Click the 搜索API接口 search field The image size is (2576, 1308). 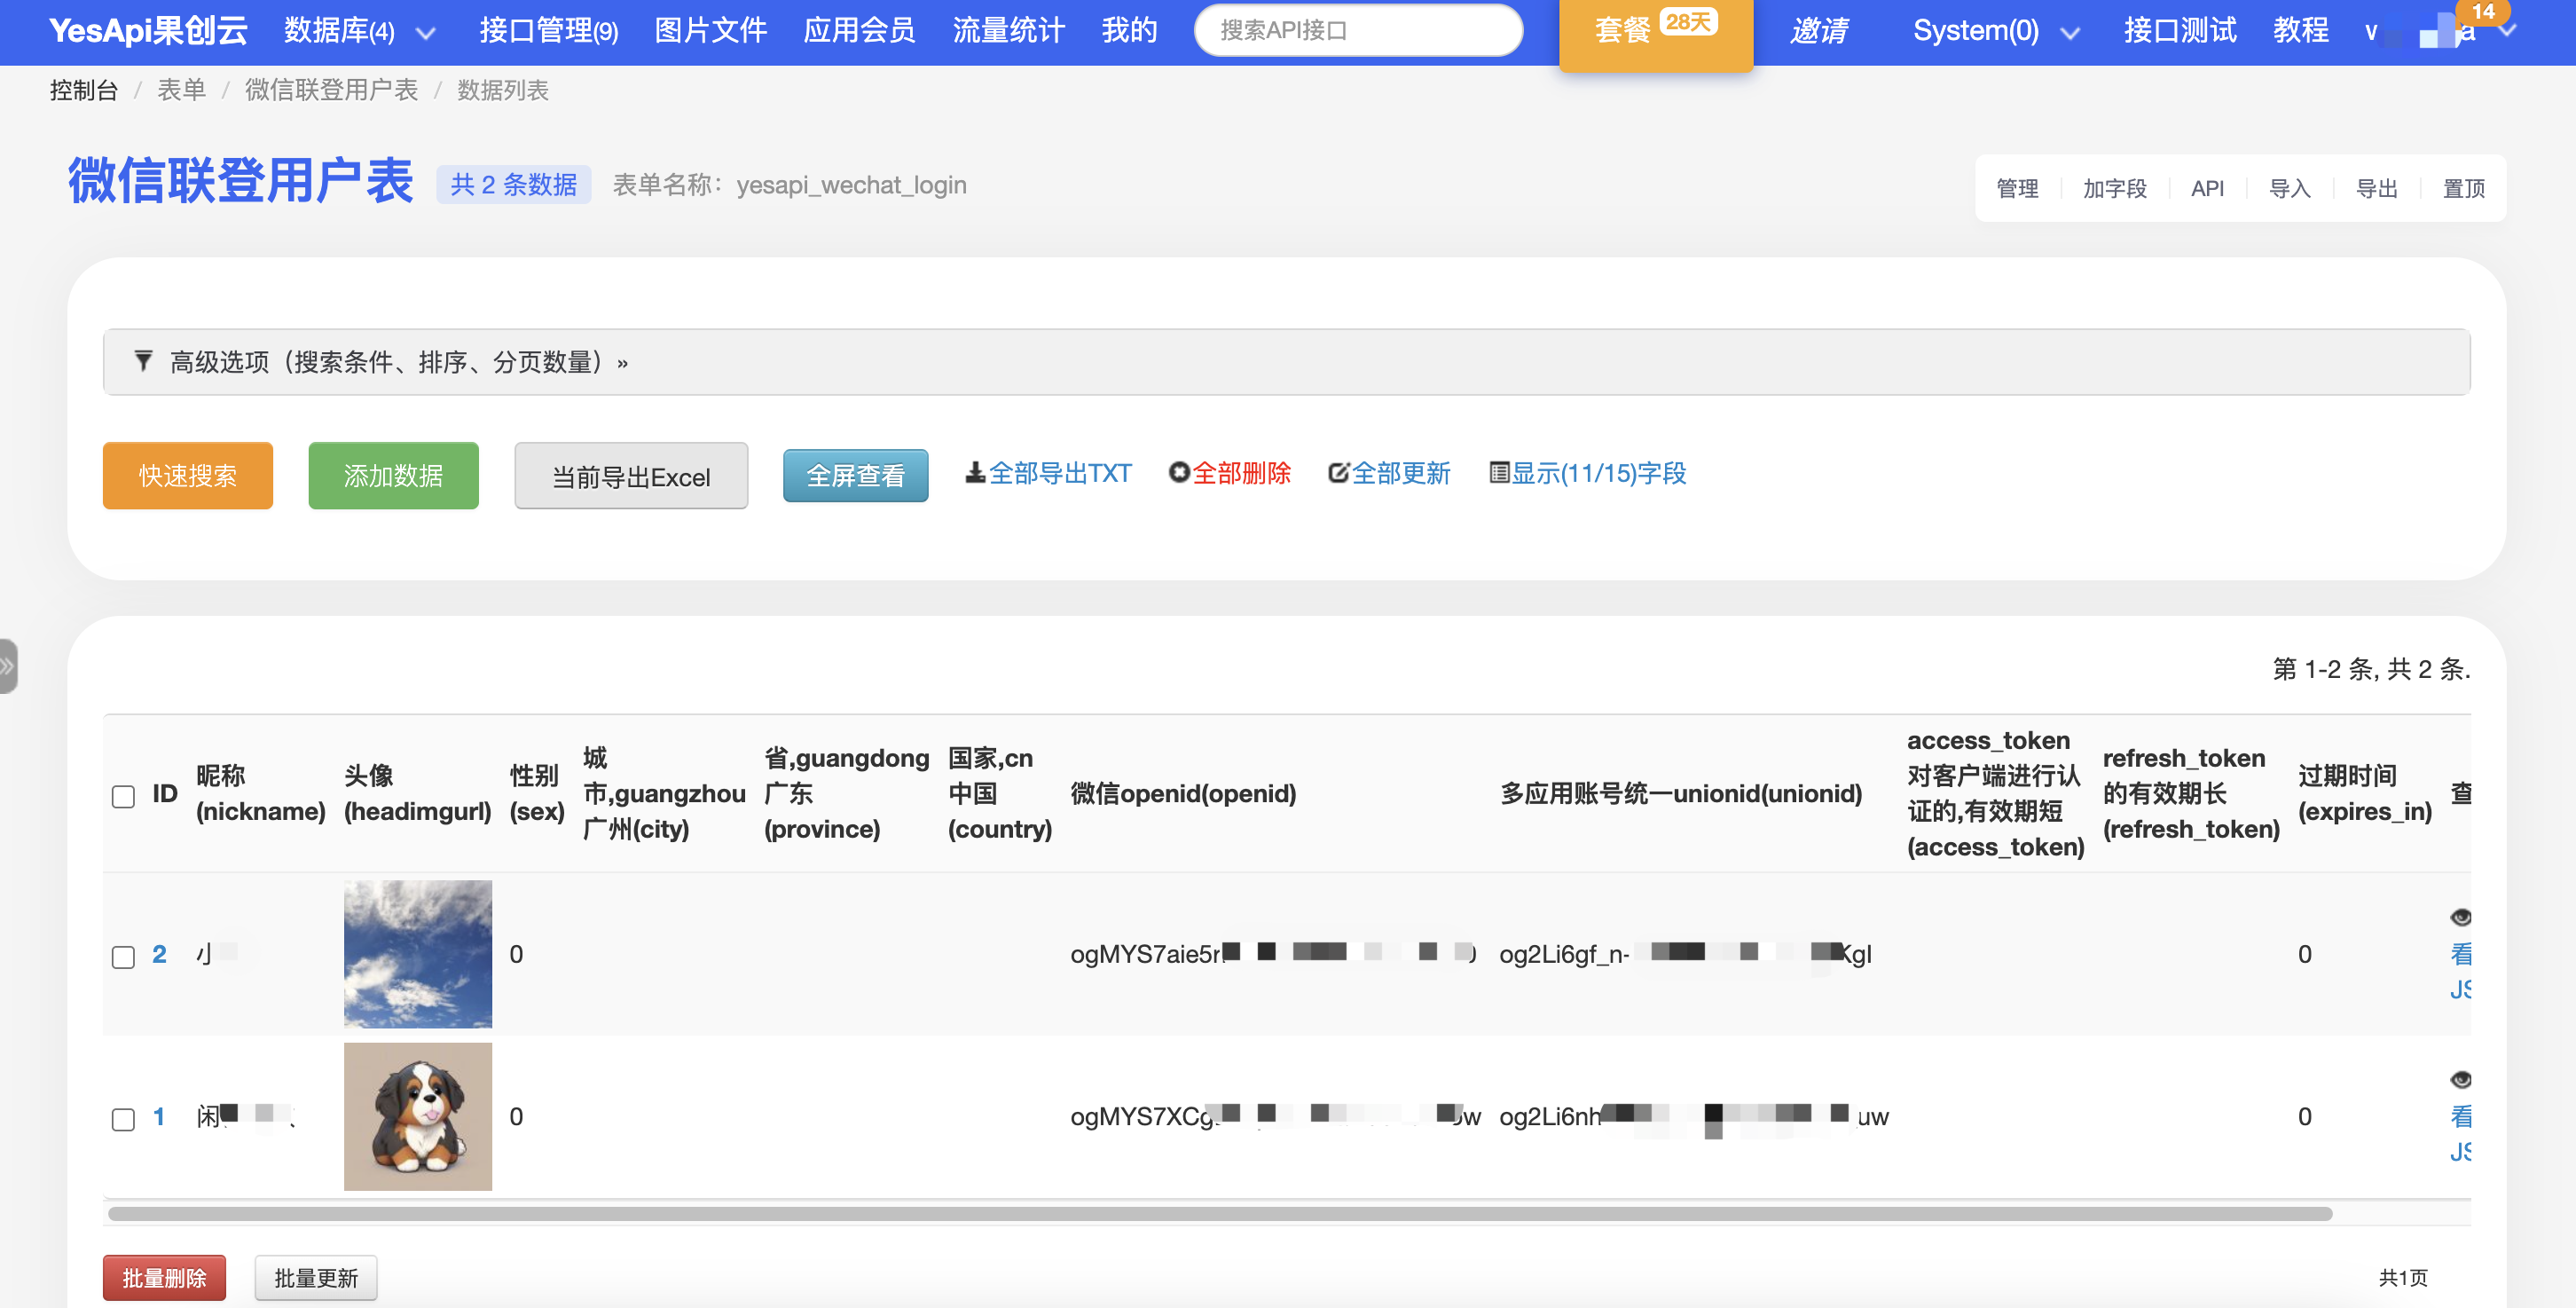[x=1357, y=31]
